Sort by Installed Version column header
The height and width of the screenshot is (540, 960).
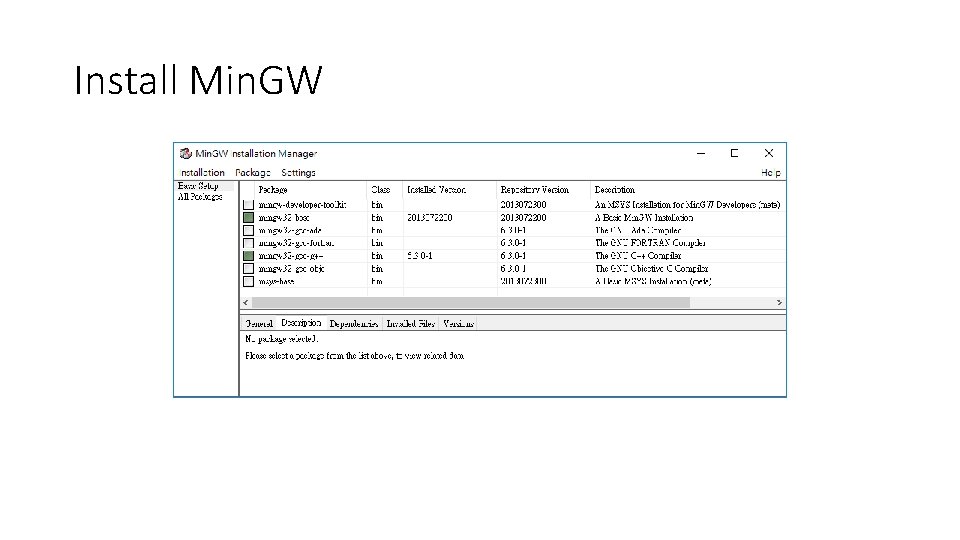click(x=449, y=190)
